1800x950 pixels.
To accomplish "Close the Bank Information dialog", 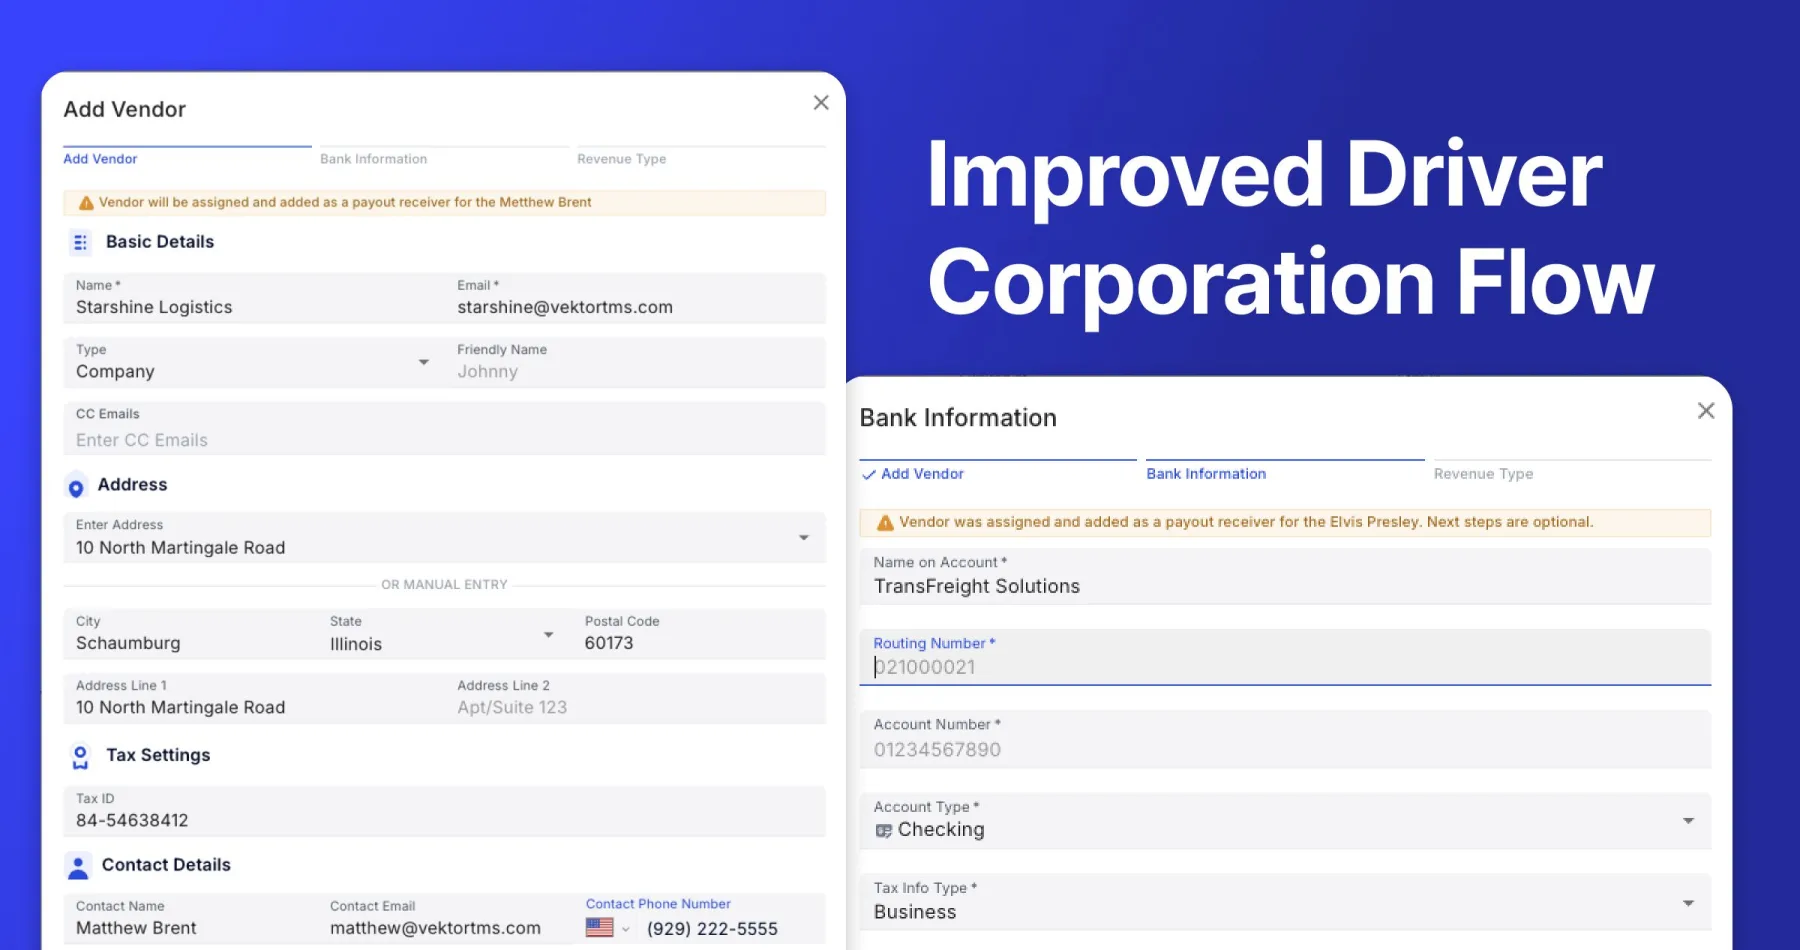I will click(x=1706, y=411).
